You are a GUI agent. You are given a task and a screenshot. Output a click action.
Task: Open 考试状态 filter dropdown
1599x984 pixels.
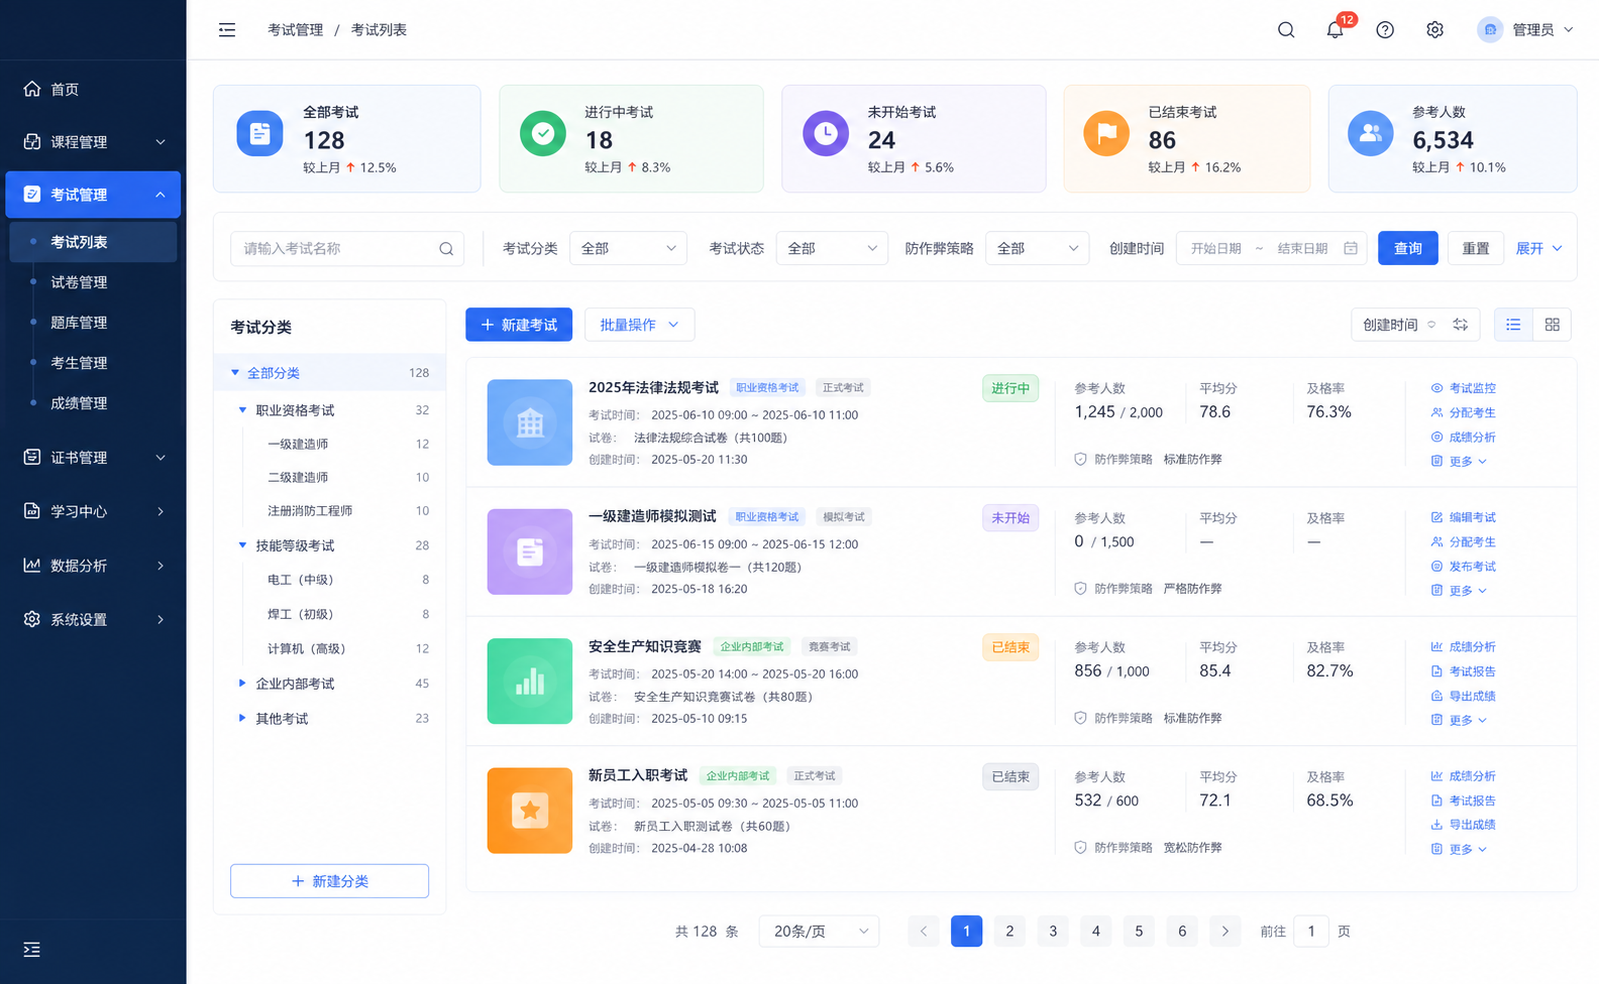832,248
